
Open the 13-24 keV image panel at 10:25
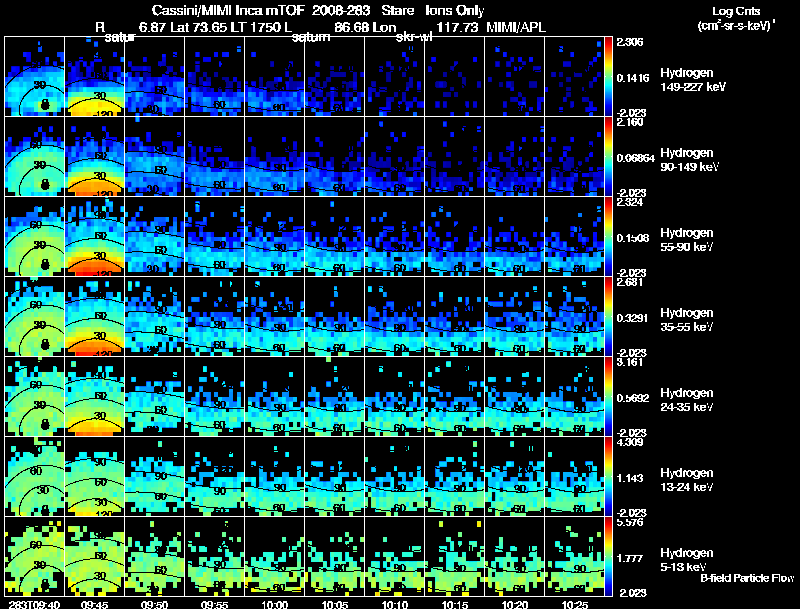[574, 476]
